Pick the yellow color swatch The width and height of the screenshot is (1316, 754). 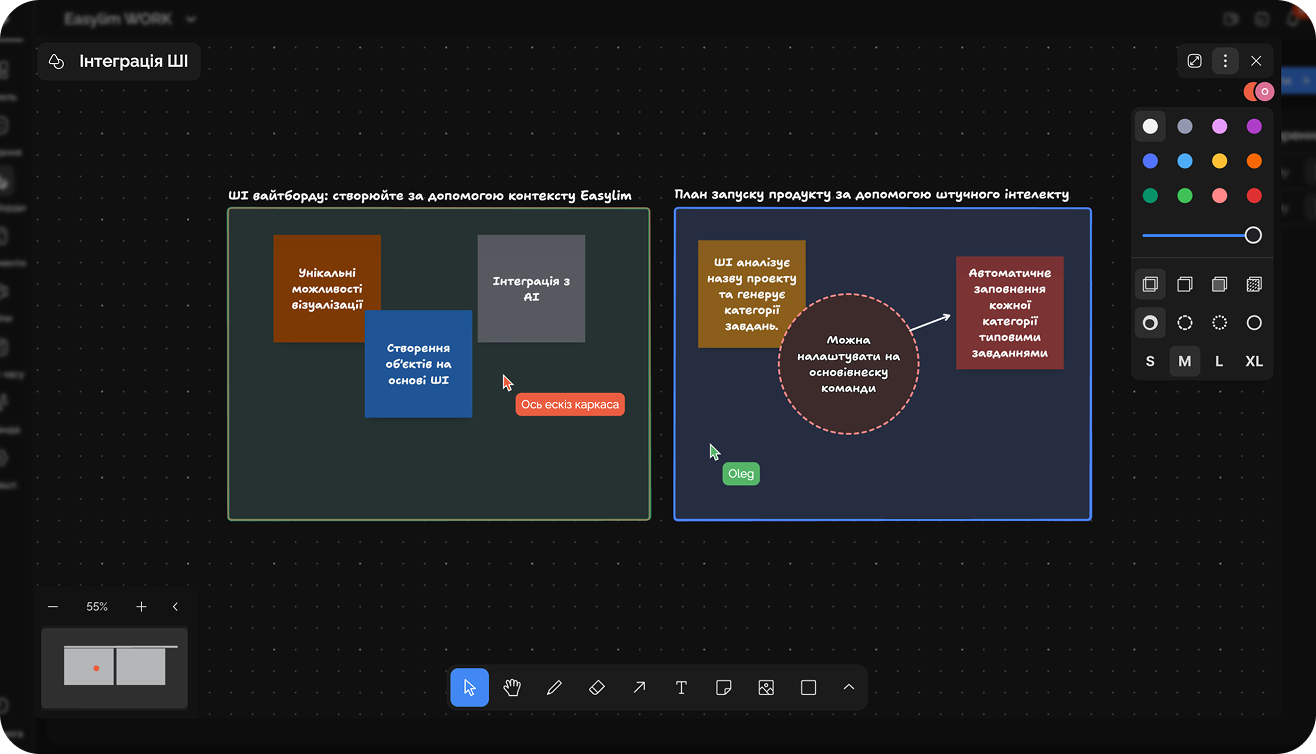(x=1219, y=161)
